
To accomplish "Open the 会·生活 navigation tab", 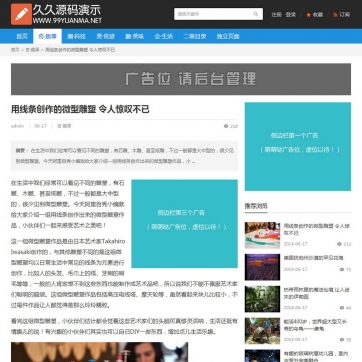I will coord(164,36).
